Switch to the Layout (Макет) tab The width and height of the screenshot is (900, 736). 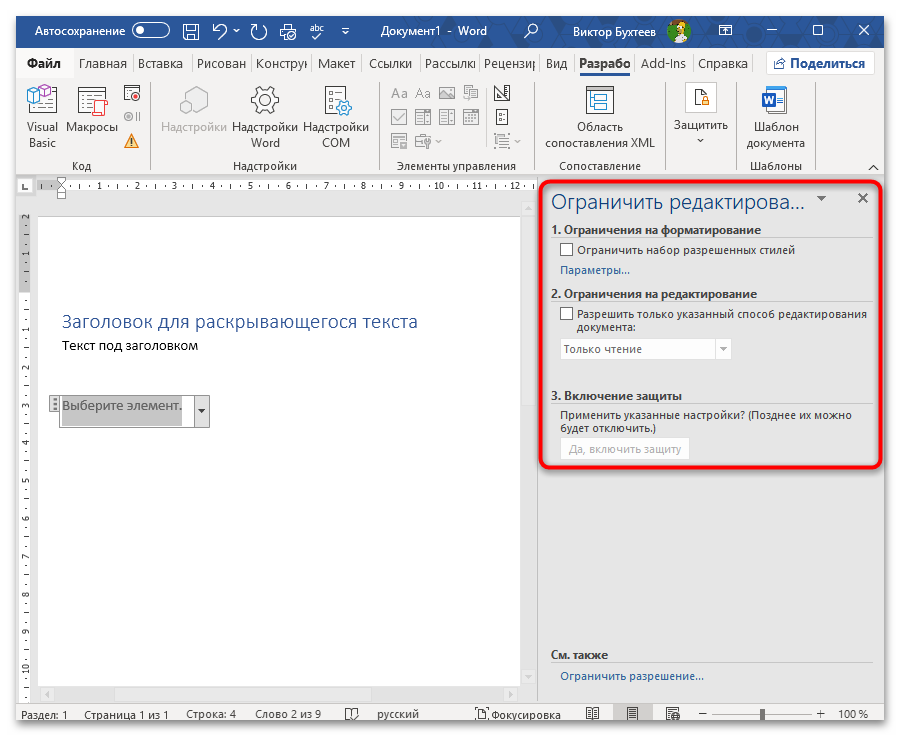tap(337, 64)
